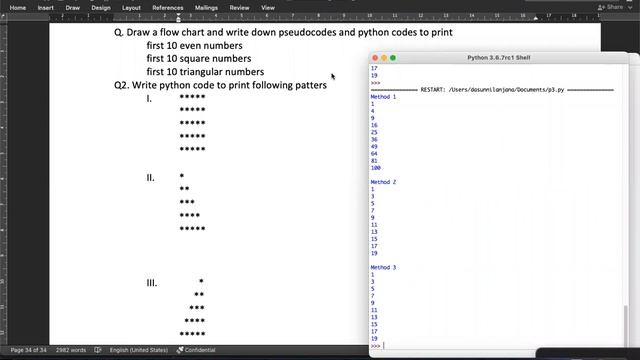Click the spelling and proofing status icon

(x=98, y=350)
